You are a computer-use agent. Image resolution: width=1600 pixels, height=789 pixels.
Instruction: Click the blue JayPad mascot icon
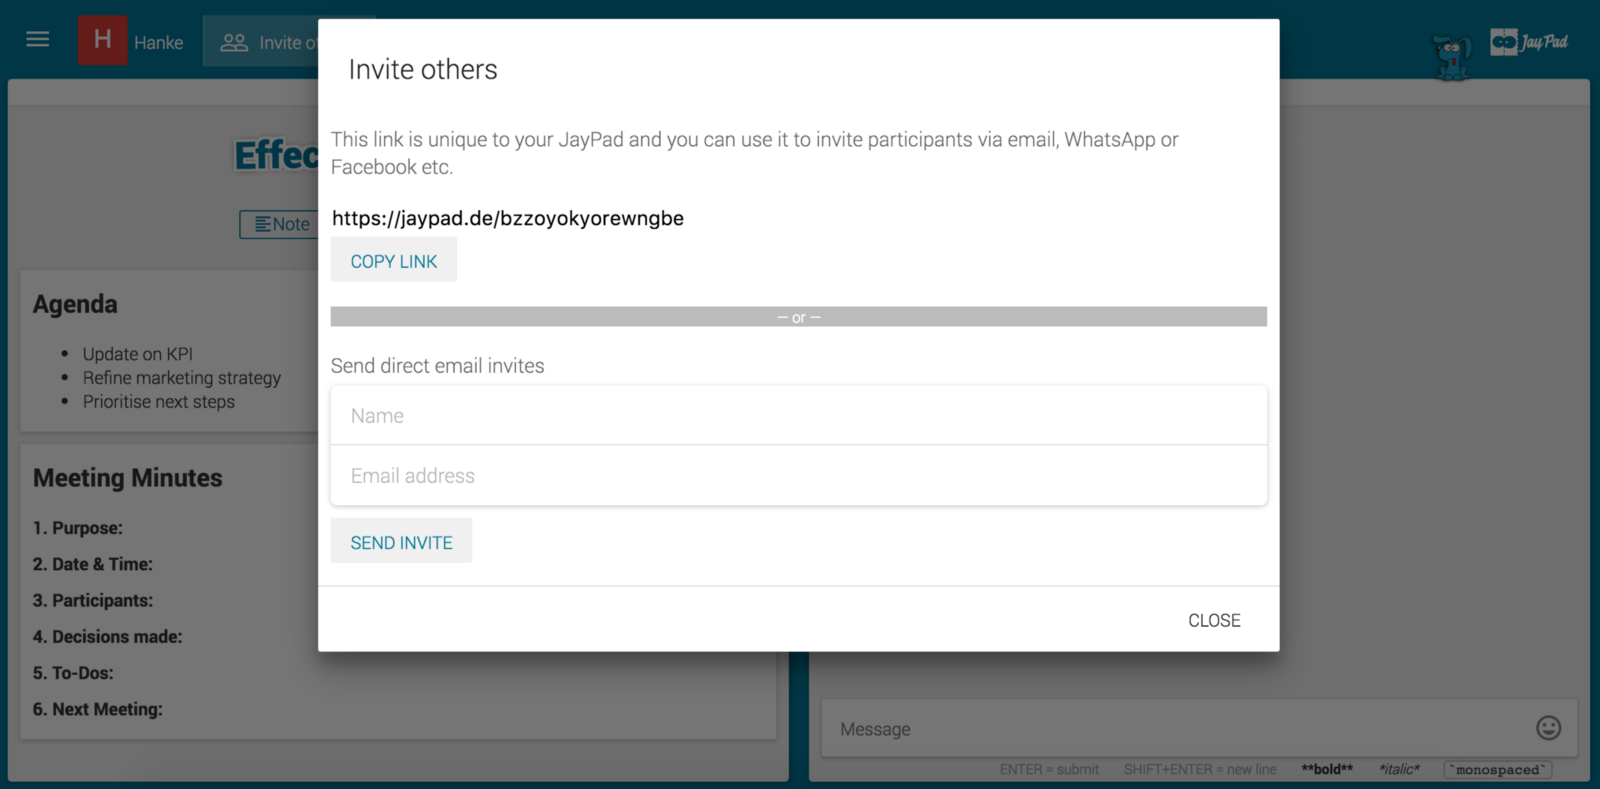pos(1451,55)
